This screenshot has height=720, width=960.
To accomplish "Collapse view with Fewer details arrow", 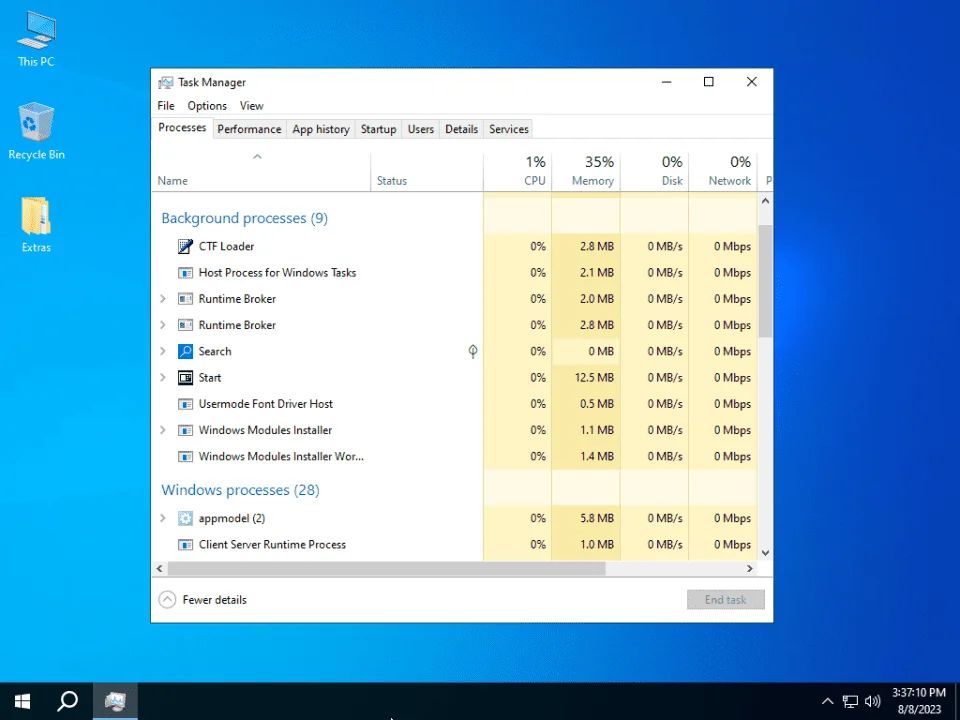I will 167,600.
